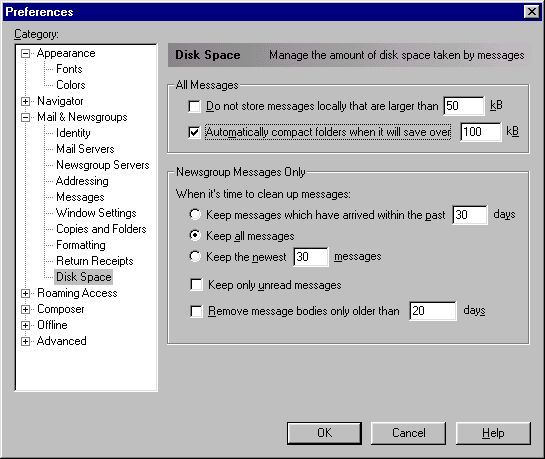Select Fonts under Appearance
This screenshot has height=459, width=545.
click(x=69, y=69)
